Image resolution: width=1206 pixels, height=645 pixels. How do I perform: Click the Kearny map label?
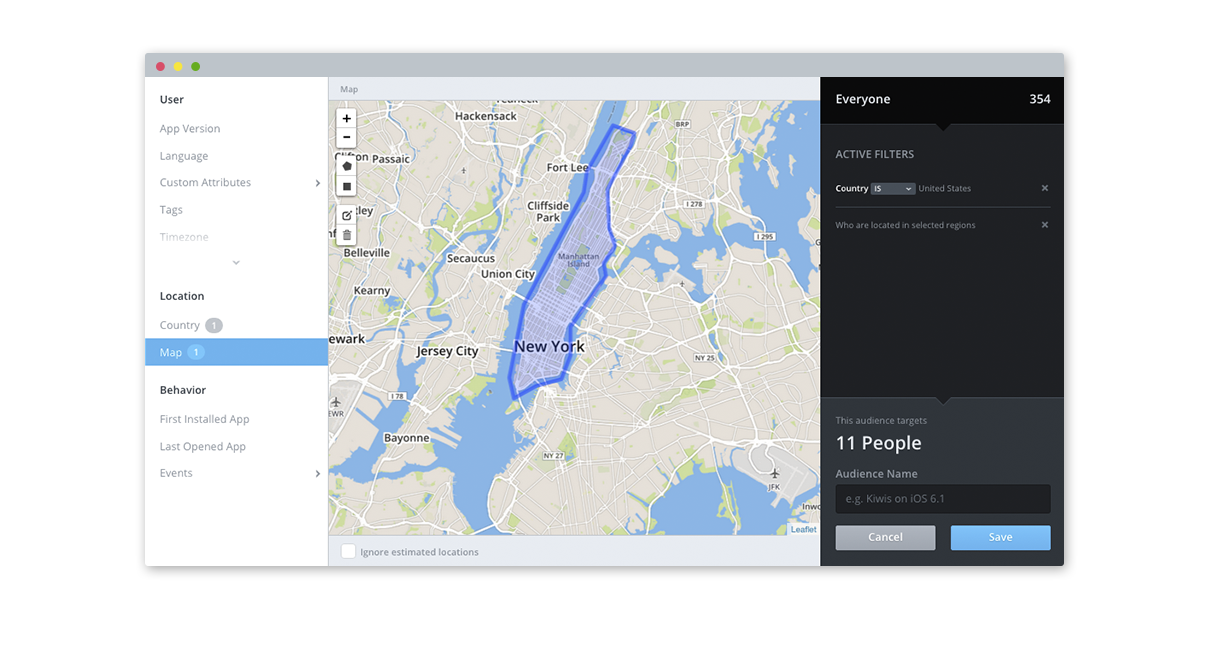tap(372, 291)
